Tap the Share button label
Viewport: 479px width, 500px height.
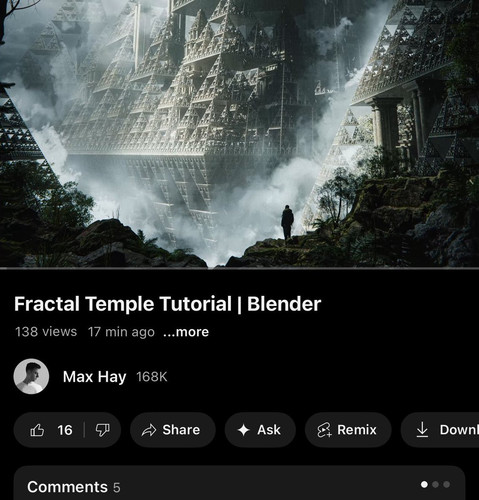pos(181,430)
